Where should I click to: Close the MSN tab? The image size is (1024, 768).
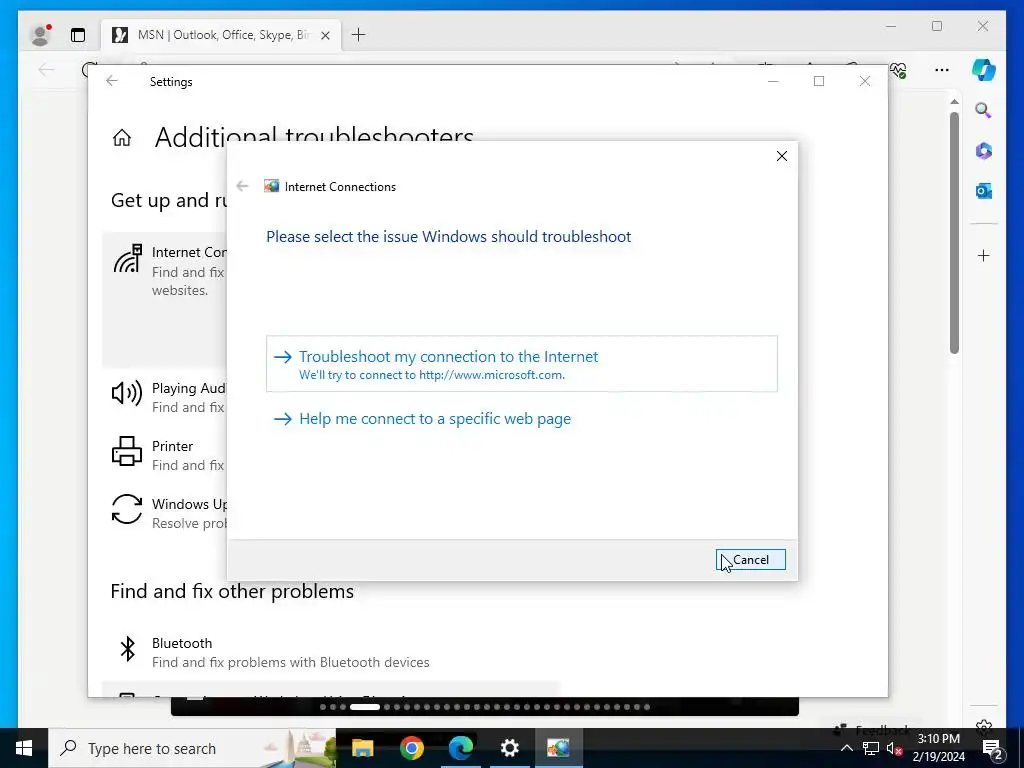click(x=325, y=35)
